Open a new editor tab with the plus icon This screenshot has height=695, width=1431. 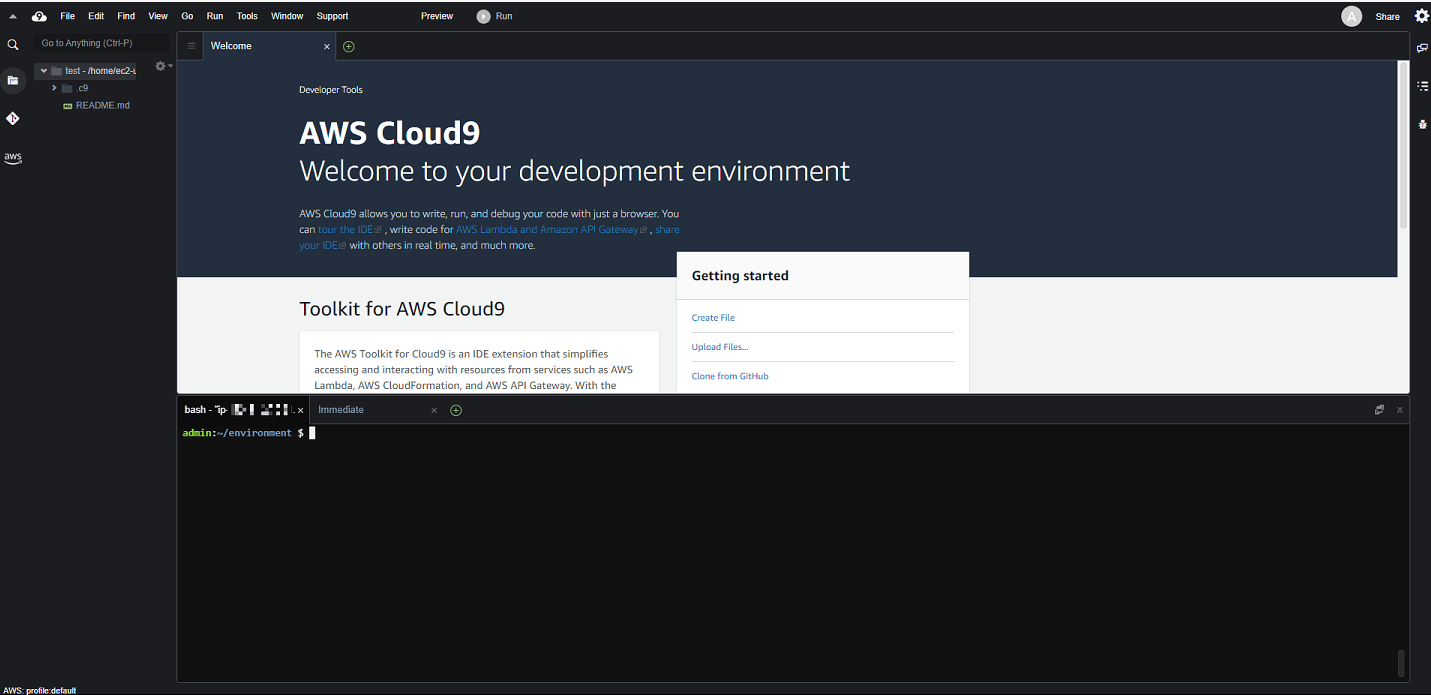click(x=349, y=46)
